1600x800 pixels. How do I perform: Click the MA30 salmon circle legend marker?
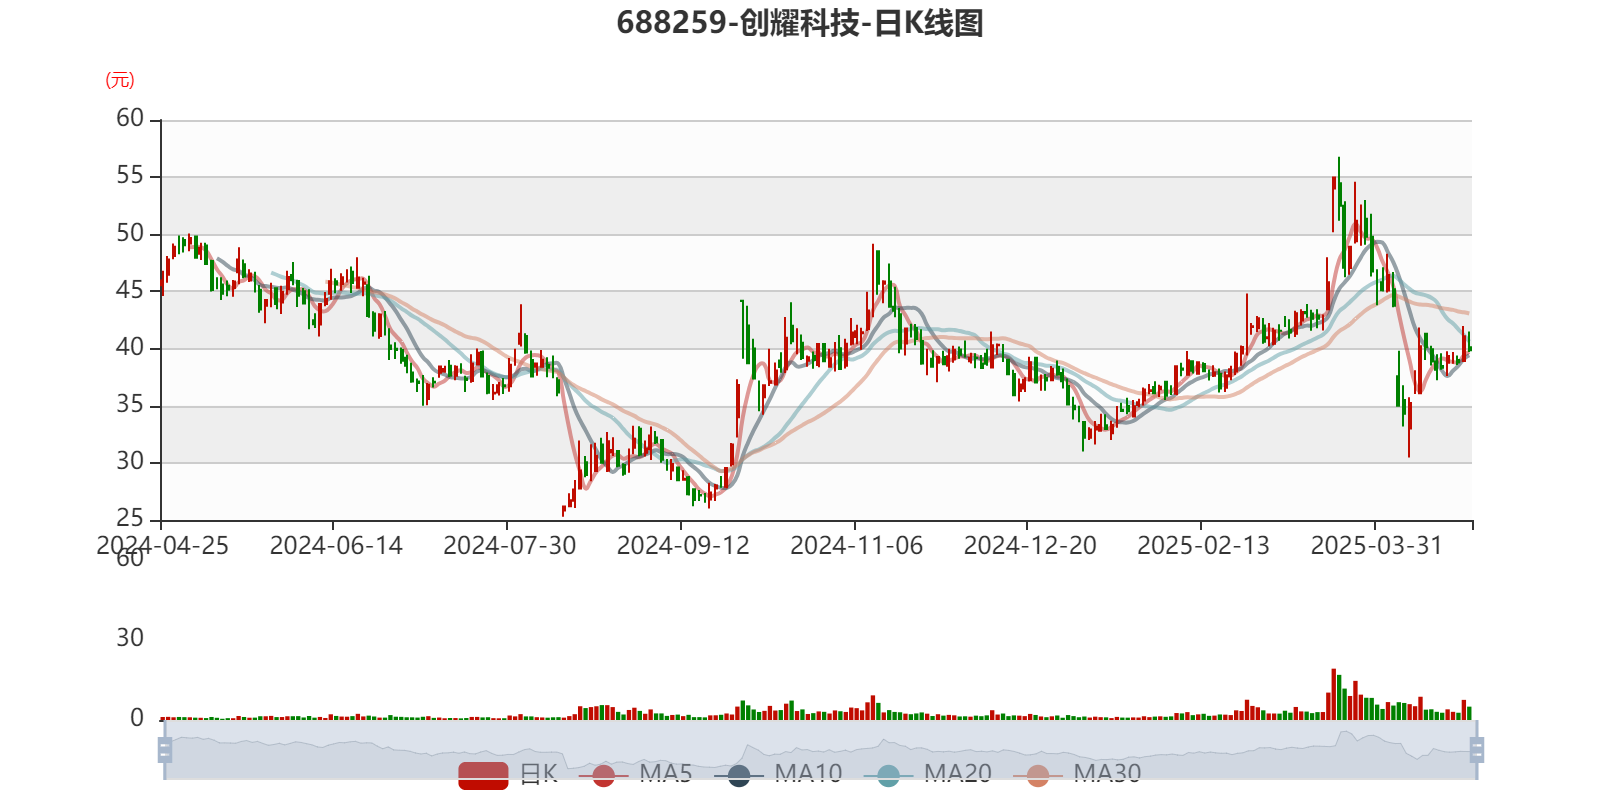click(x=1038, y=775)
